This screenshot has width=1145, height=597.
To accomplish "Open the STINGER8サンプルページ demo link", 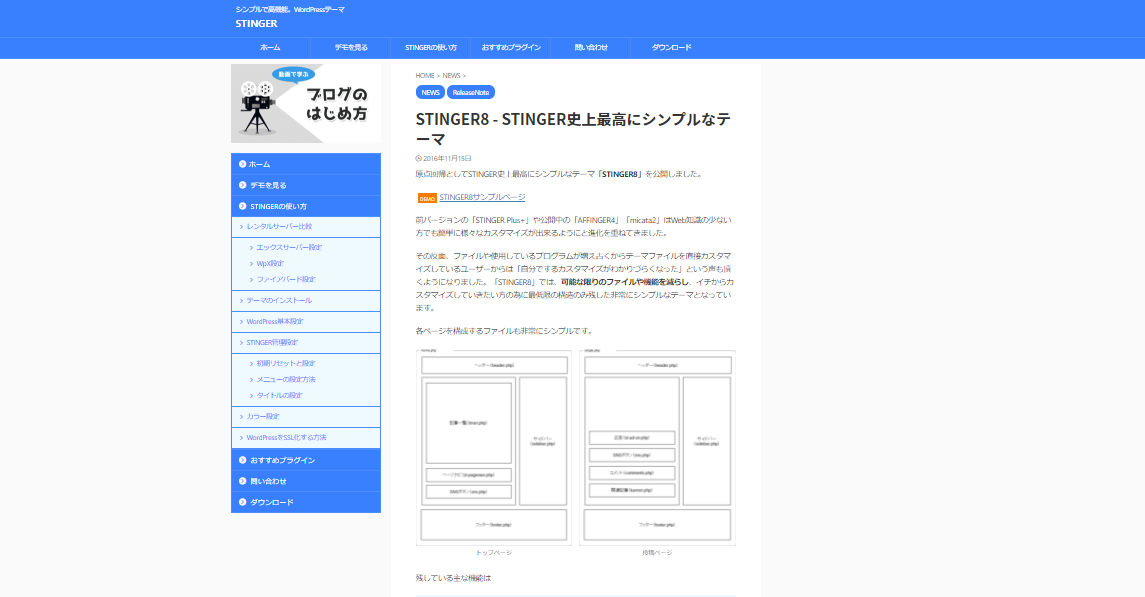I will 482,197.
